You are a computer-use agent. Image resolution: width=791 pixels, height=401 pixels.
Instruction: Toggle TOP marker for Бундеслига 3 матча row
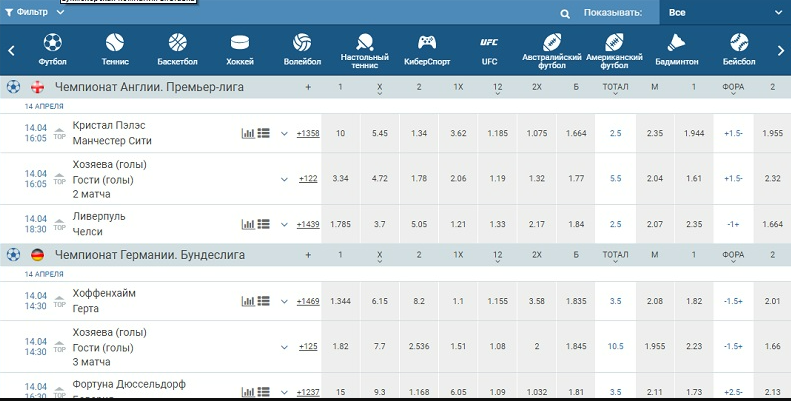point(60,347)
